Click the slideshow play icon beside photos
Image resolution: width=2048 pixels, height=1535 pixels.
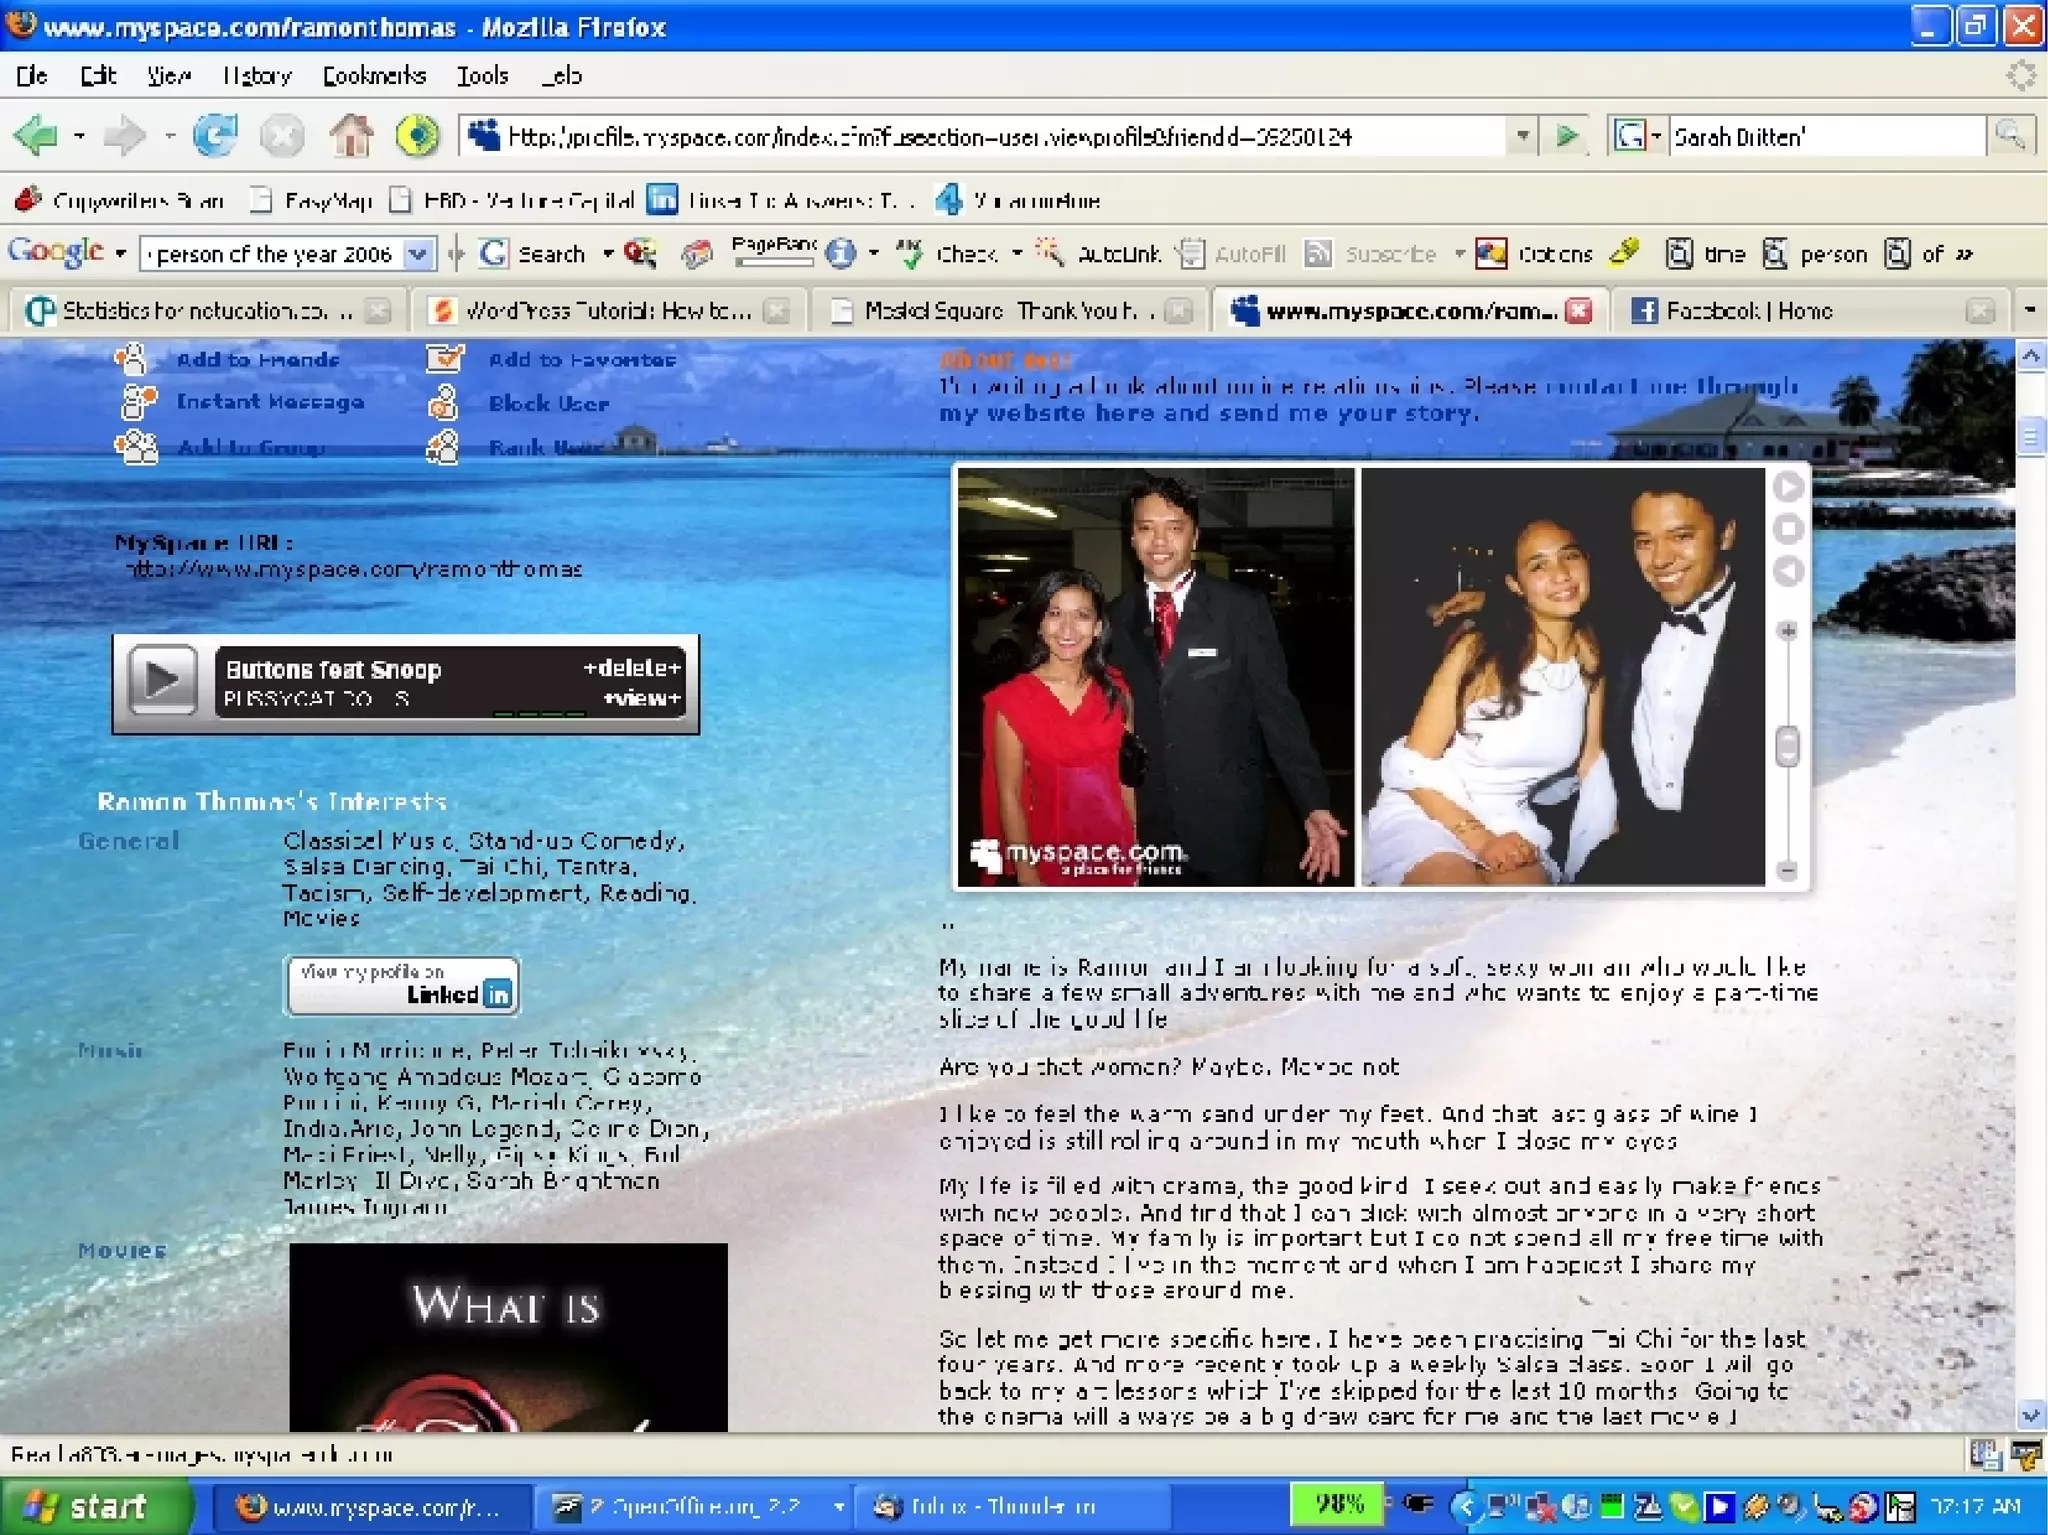(x=1788, y=487)
